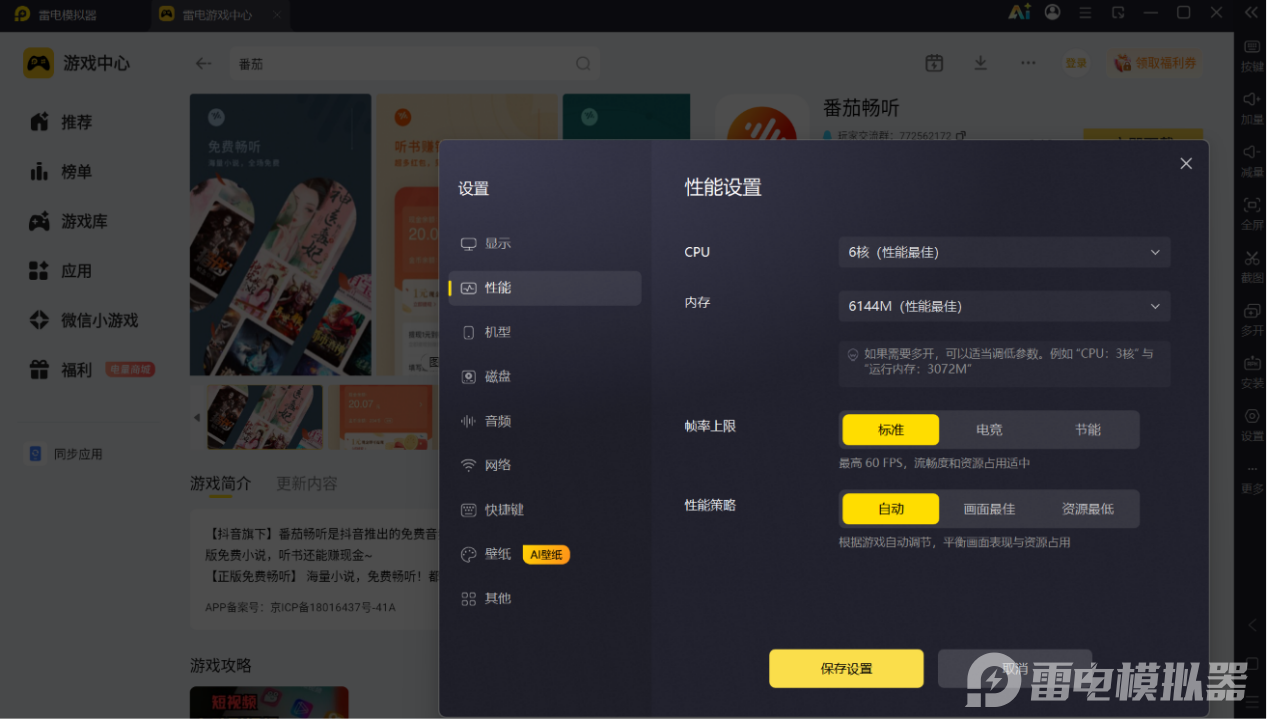The width and height of the screenshot is (1267, 719).
Task: Click the back arrow beside search box
Action: (x=203, y=63)
